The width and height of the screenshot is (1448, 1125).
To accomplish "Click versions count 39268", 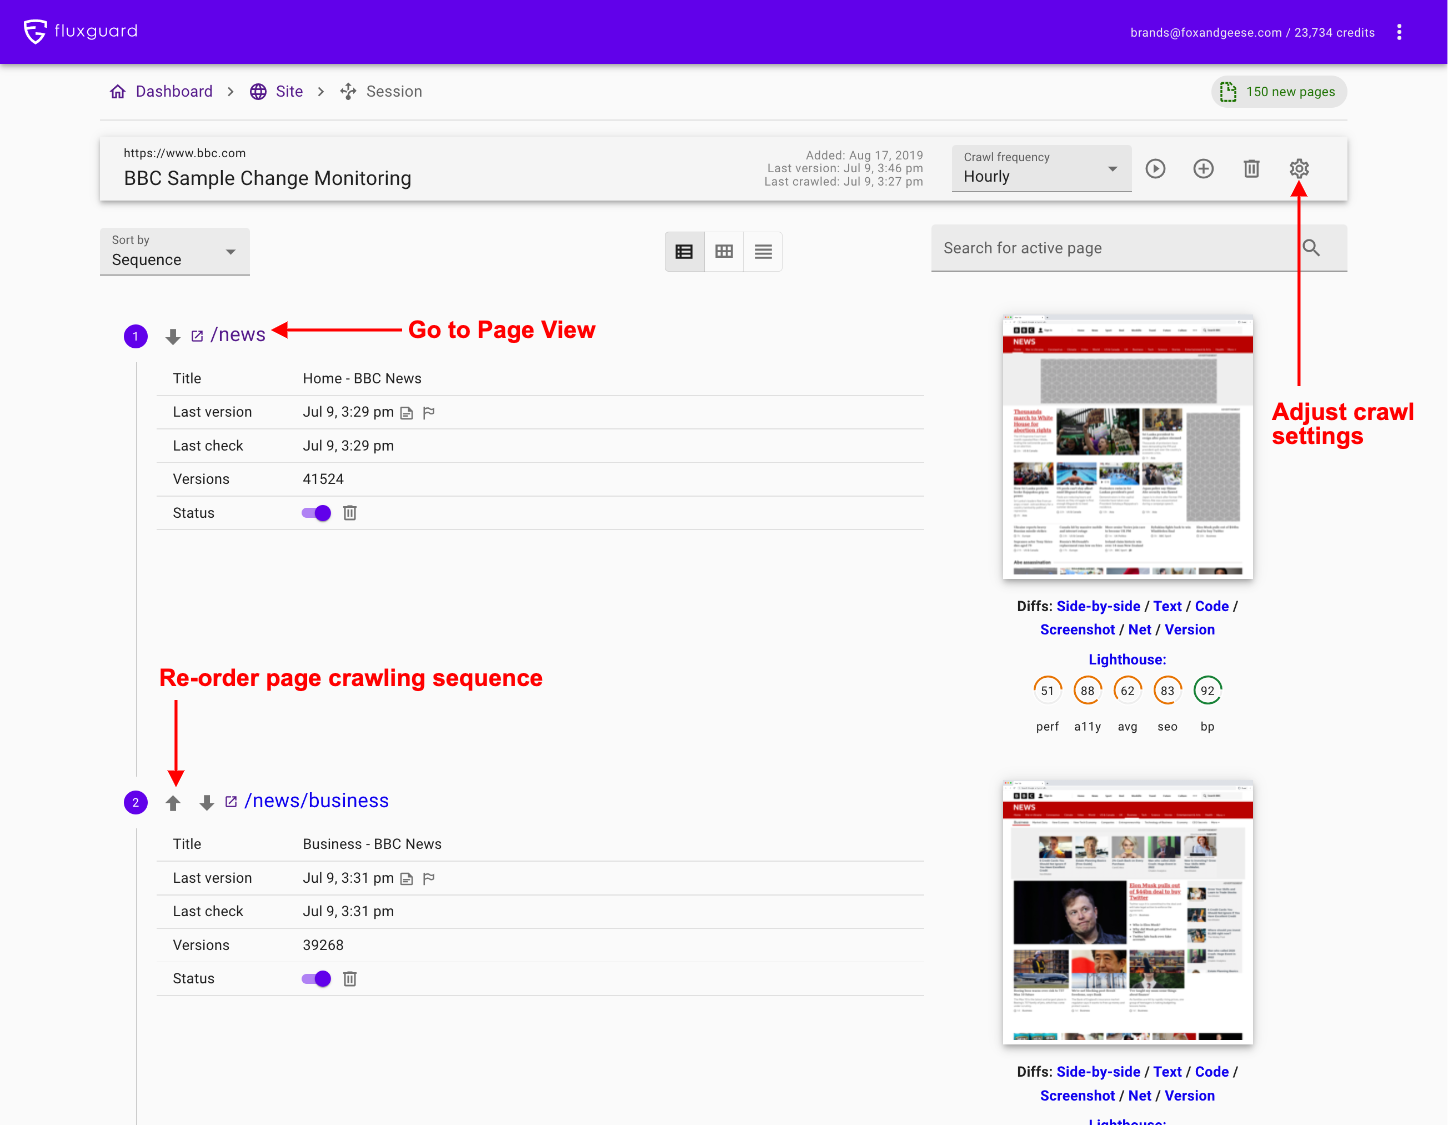I will click(323, 946).
